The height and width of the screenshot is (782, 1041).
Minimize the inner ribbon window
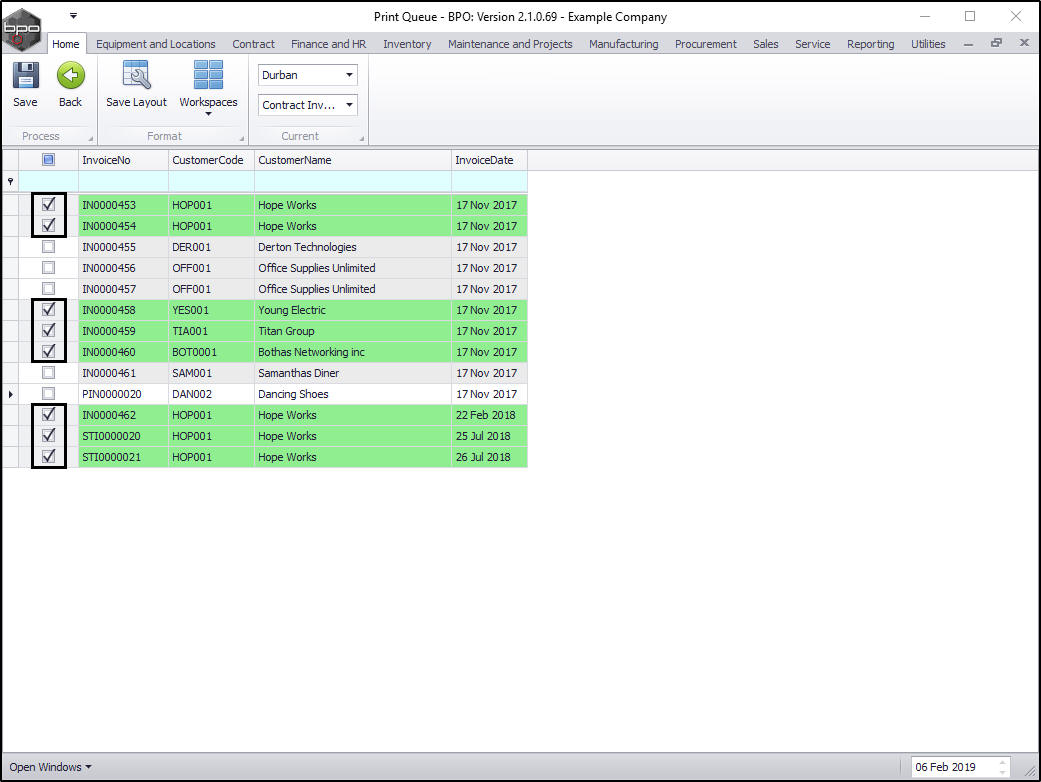pos(969,44)
